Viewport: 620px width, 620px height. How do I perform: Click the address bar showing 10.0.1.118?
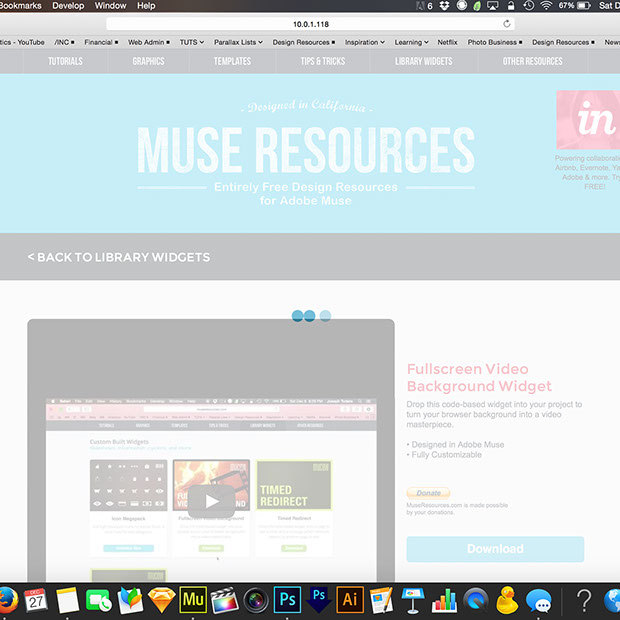[310, 24]
